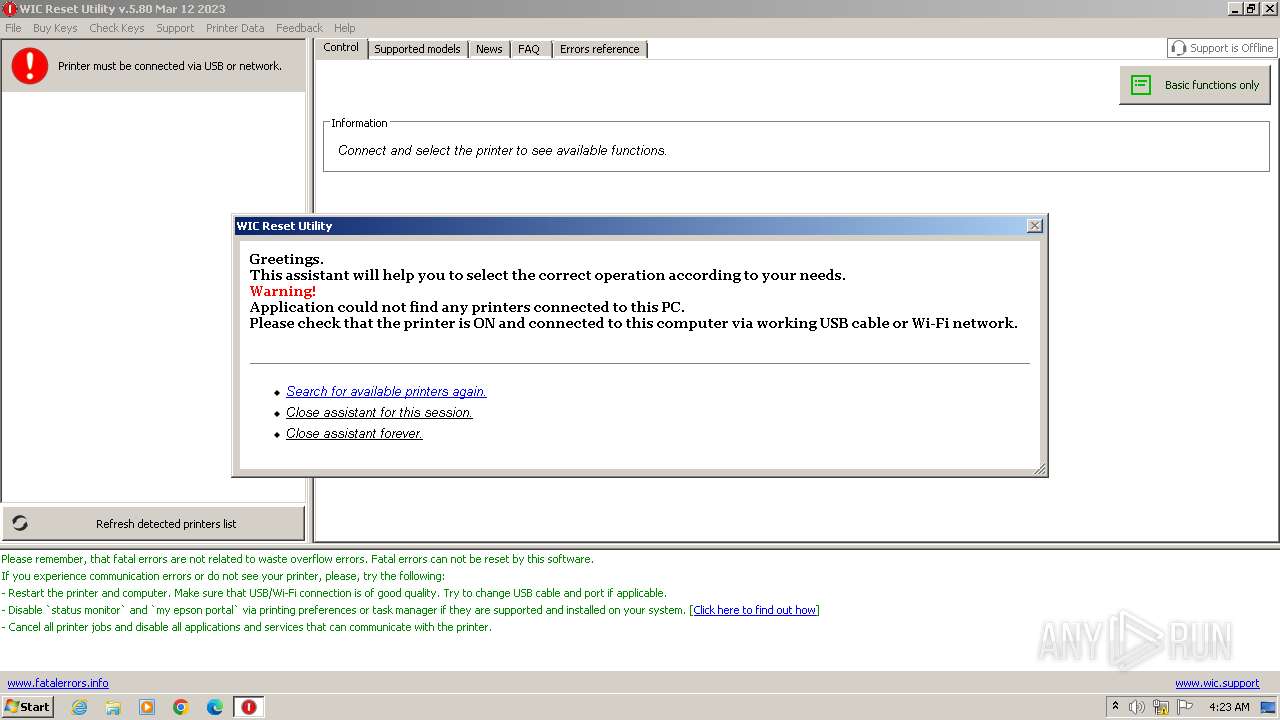The height and width of the screenshot is (720, 1280).
Task: Minimize the main WIC Reset Utility window
Action: pyautogui.click(x=1235, y=9)
